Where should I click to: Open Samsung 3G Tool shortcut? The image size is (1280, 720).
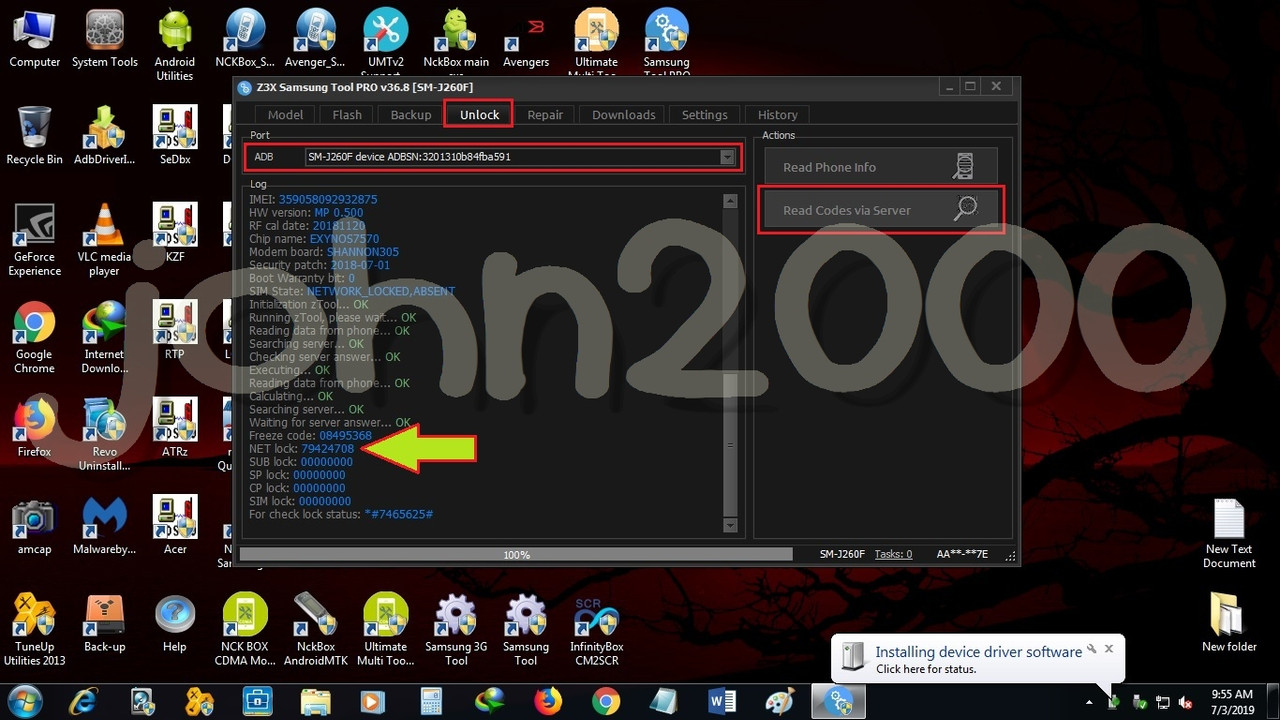pyautogui.click(x=455, y=630)
